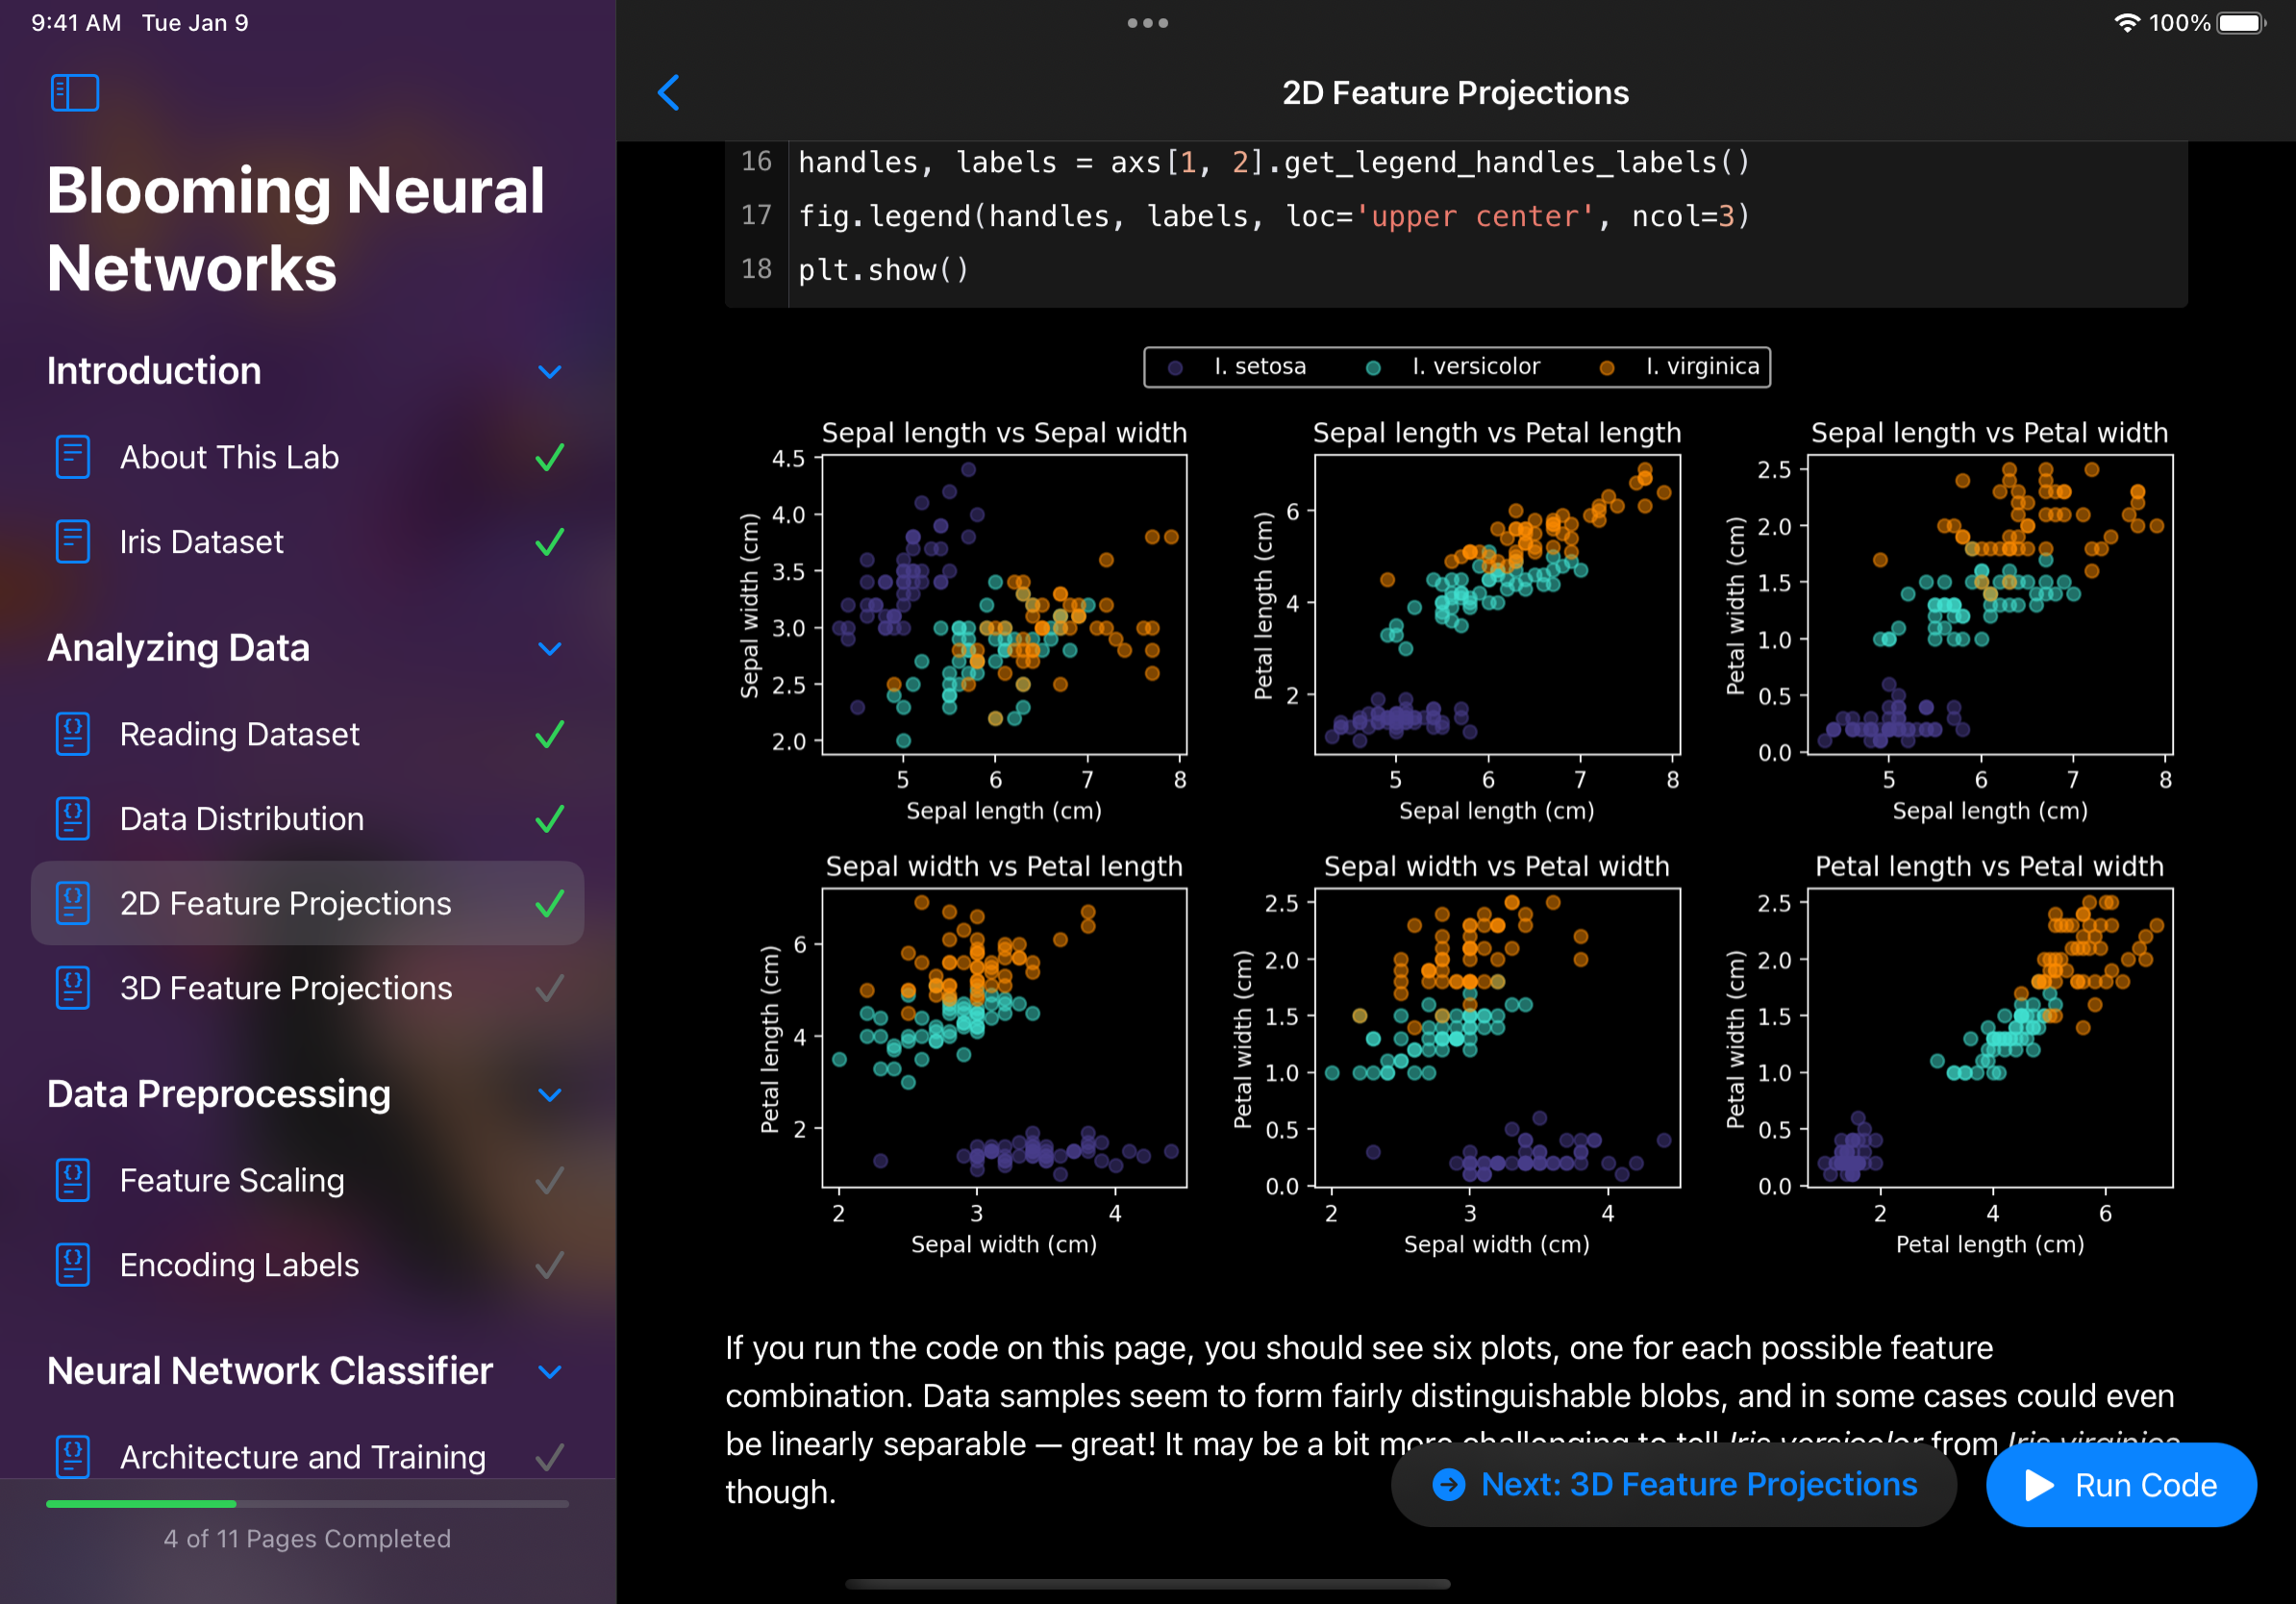This screenshot has width=2296, height=1604.
Task: Collapse the Analyzing Data section
Action: click(x=549, y=649)
